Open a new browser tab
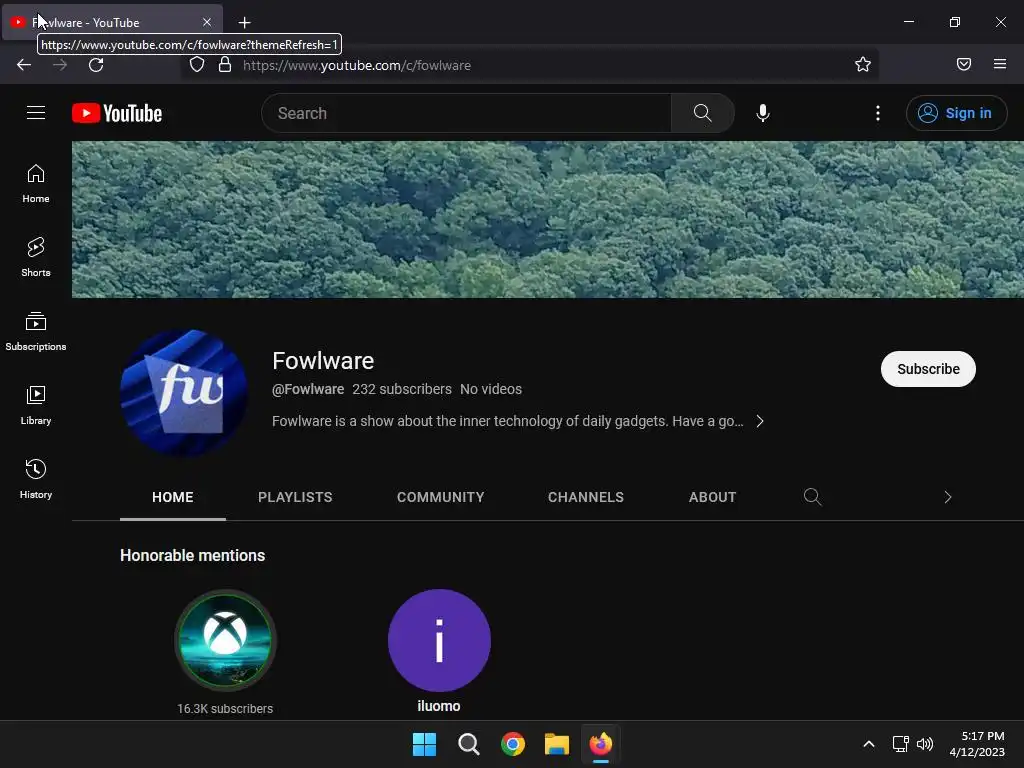The height and width of the screenshot is (768, 1024). (244, 23)
